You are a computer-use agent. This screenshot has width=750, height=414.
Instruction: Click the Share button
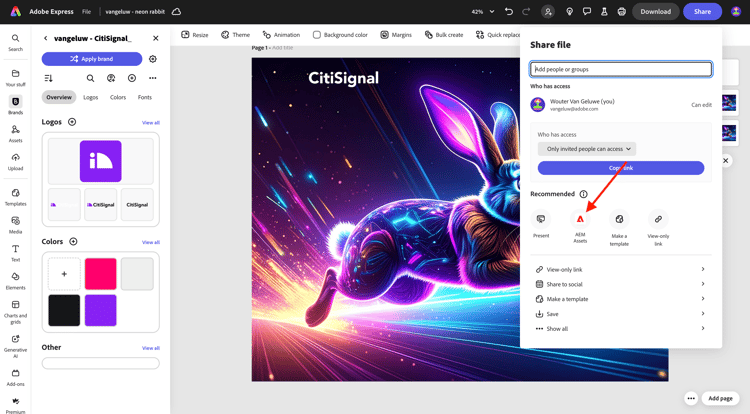pyautogui.click(x=702, y=11)
